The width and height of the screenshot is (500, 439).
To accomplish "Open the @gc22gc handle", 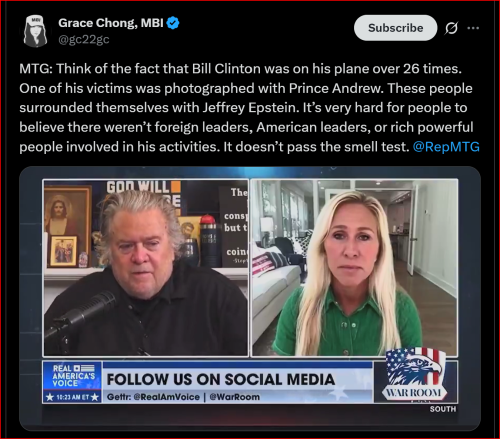I will (x=84, y=39).
